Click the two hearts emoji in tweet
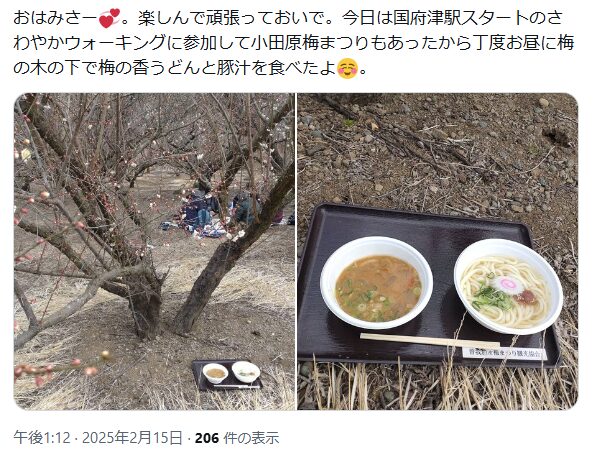 (x=109, y=19)
